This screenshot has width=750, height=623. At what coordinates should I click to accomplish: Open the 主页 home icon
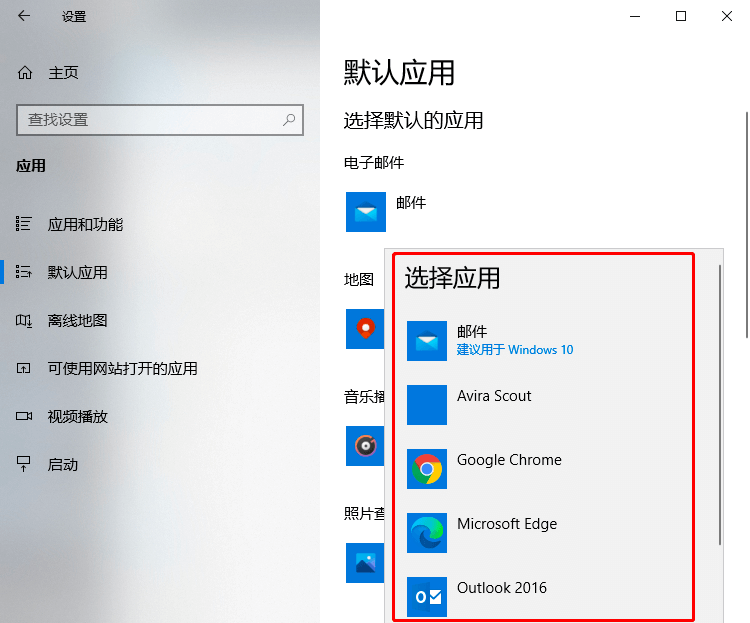(25, 73)
